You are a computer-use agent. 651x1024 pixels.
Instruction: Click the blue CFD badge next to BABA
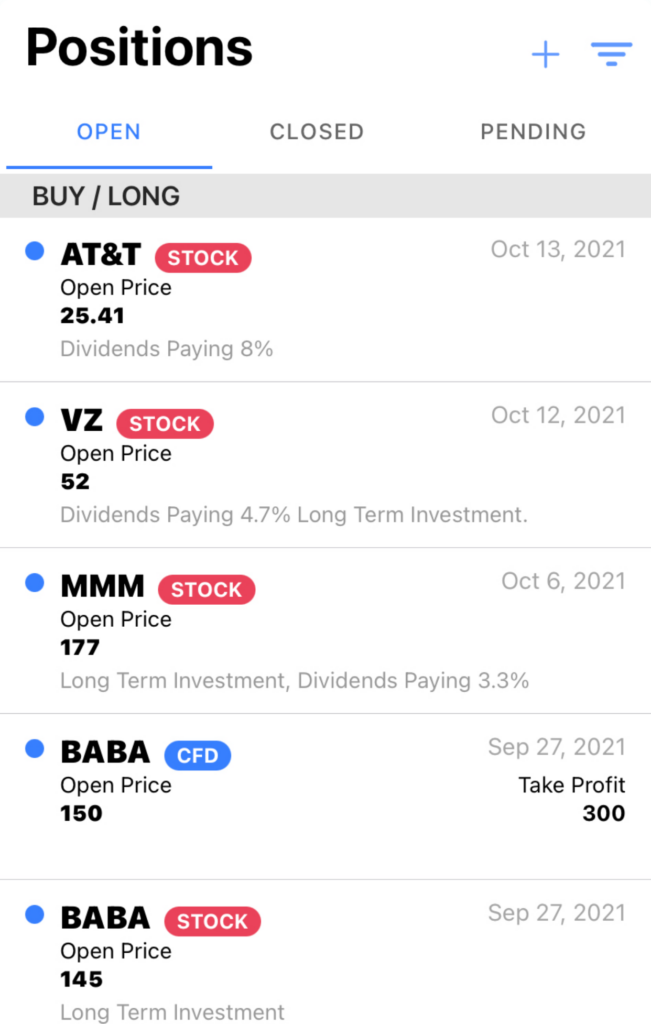point(197,756)
